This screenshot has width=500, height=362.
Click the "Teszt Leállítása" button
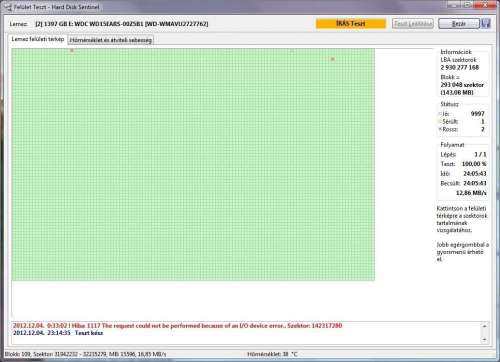click(413, 24)
